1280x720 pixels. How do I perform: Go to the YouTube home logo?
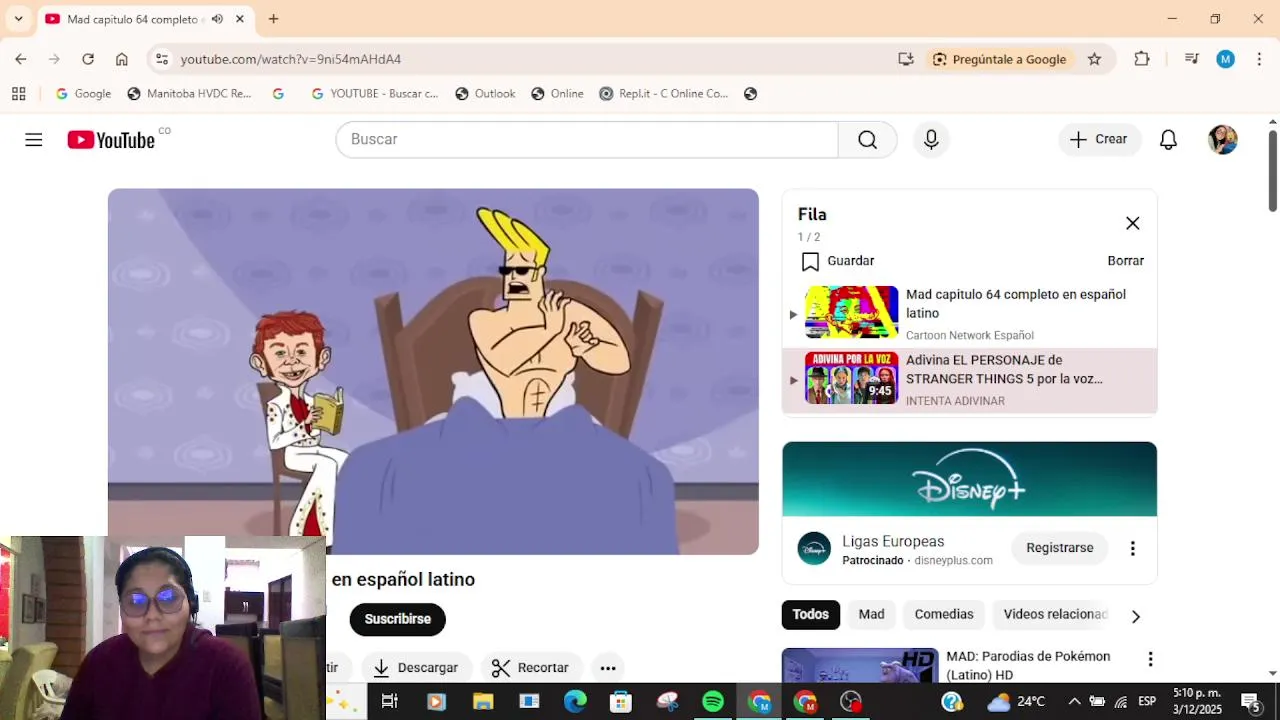tap(111, 140)
